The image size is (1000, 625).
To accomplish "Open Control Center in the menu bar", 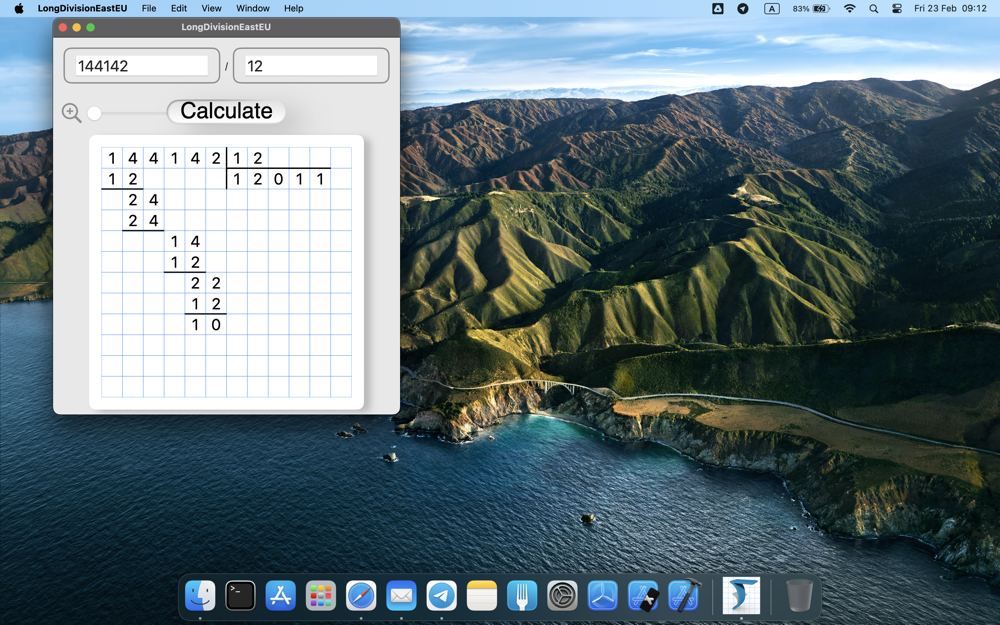I will click(x=896, y=8).
